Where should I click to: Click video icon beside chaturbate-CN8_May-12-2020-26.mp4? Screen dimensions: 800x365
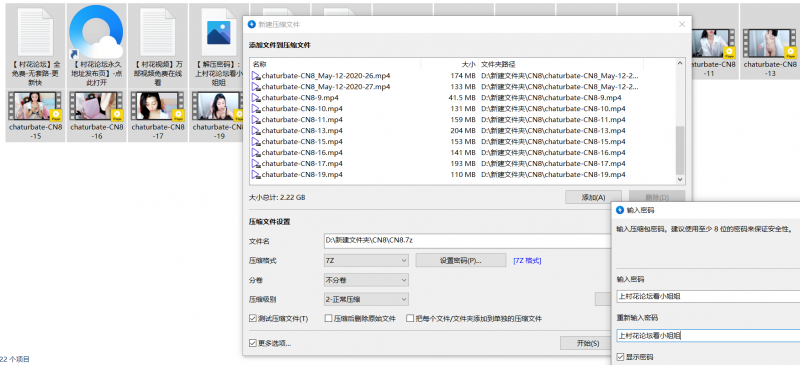tap(256, 76)
